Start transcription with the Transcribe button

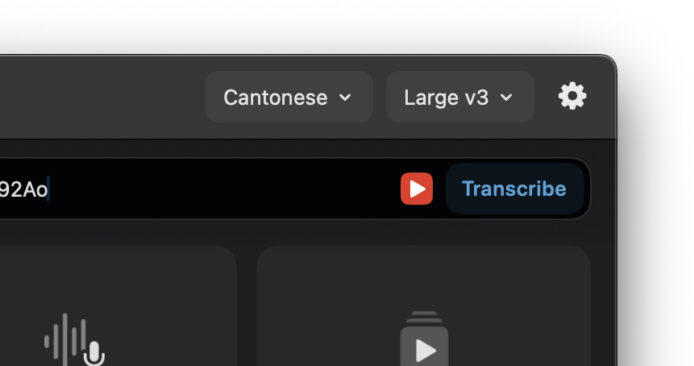coord(514,189)
